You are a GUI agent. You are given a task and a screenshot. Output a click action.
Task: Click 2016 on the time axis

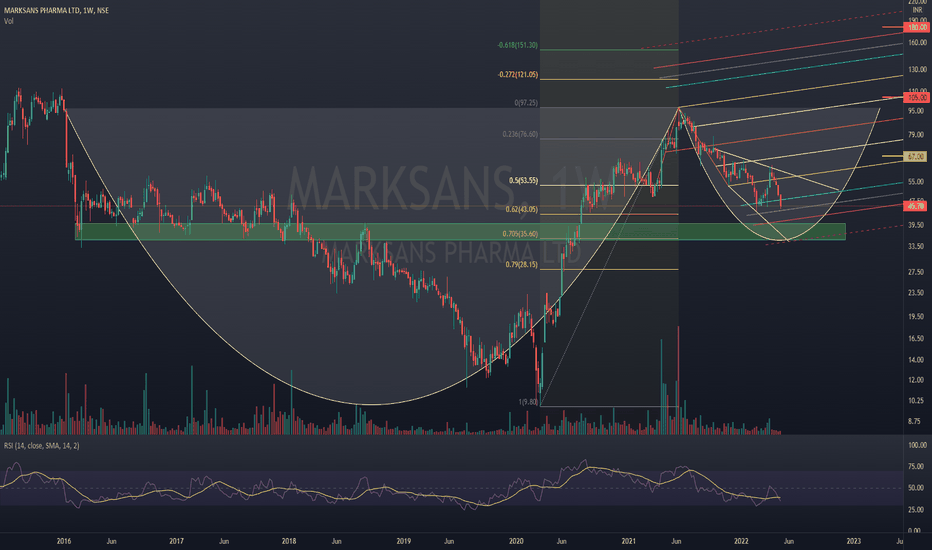click(x=64, y=541)
